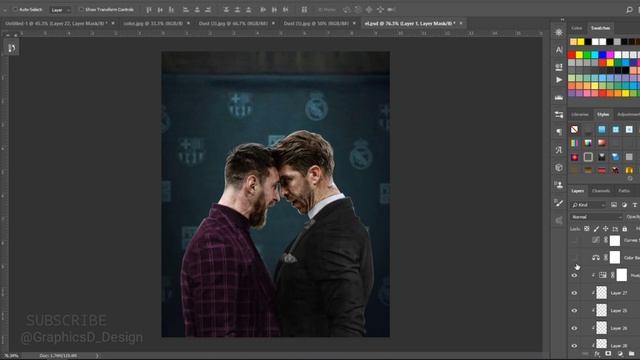Show the hidden Curves adjustment layer
Screen dimensions: 640x360
tap(574, 240)
